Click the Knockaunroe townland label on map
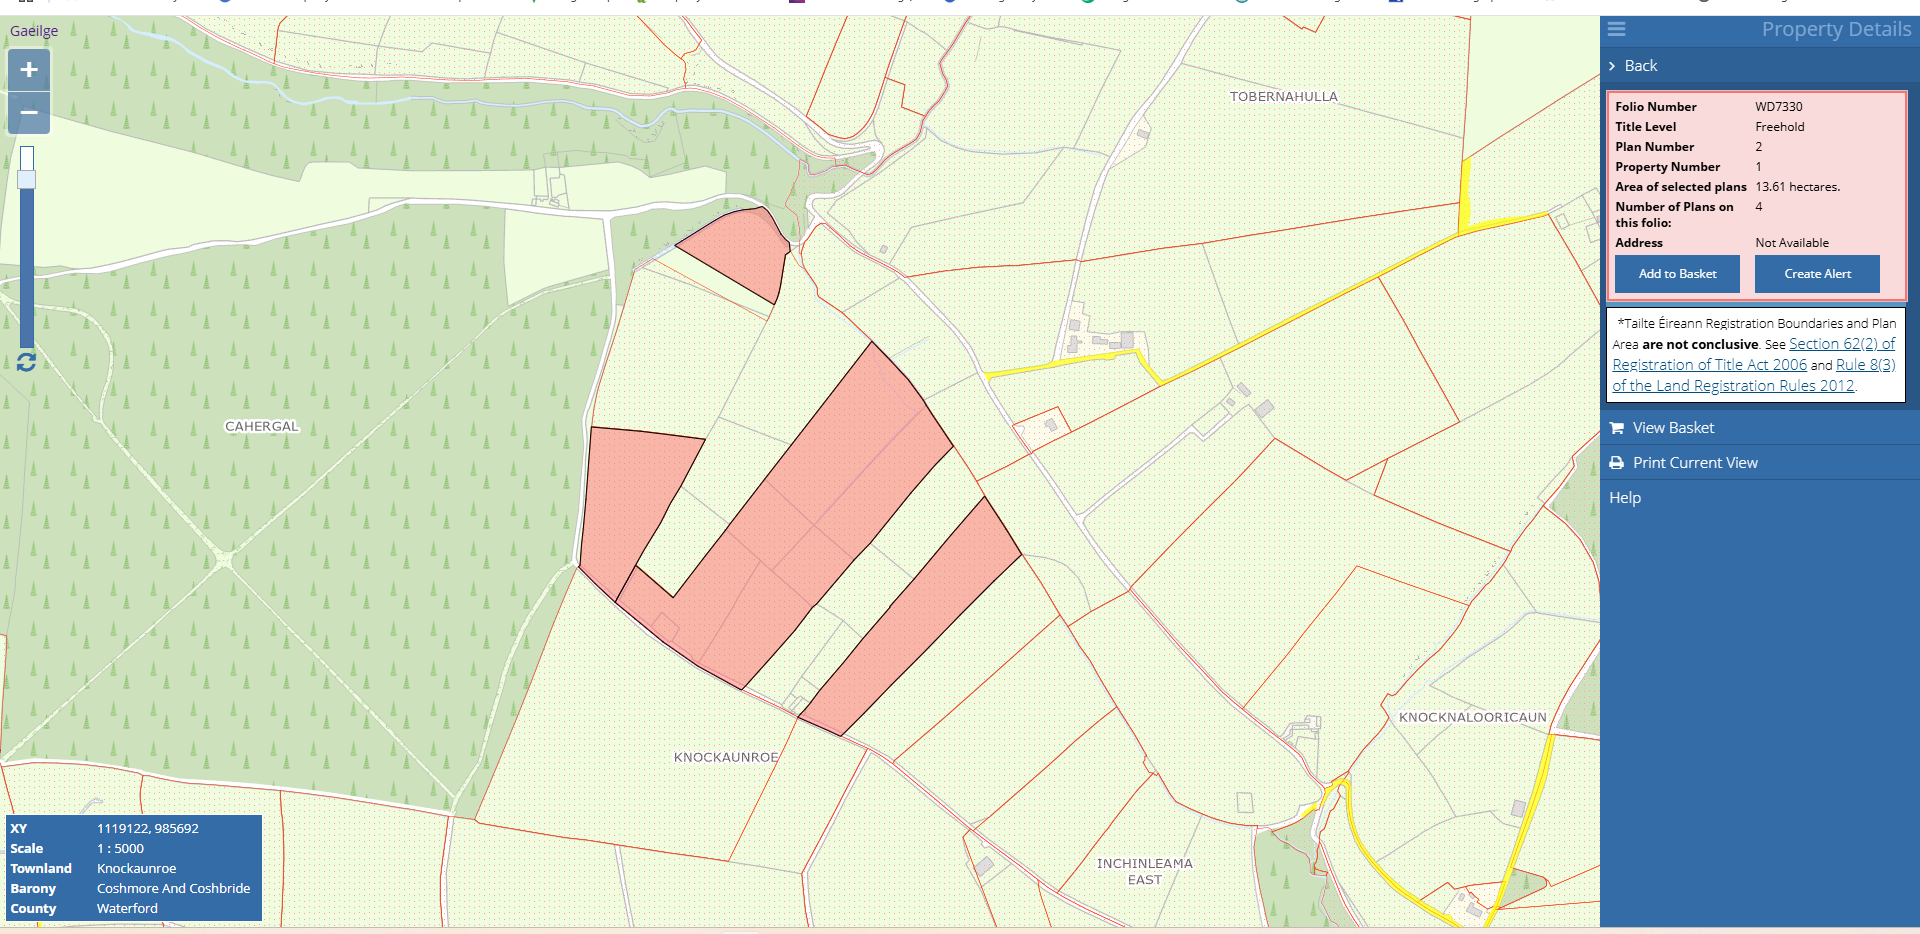The image size is (1920, 934). pyautogui.click(x=725, y=757)
